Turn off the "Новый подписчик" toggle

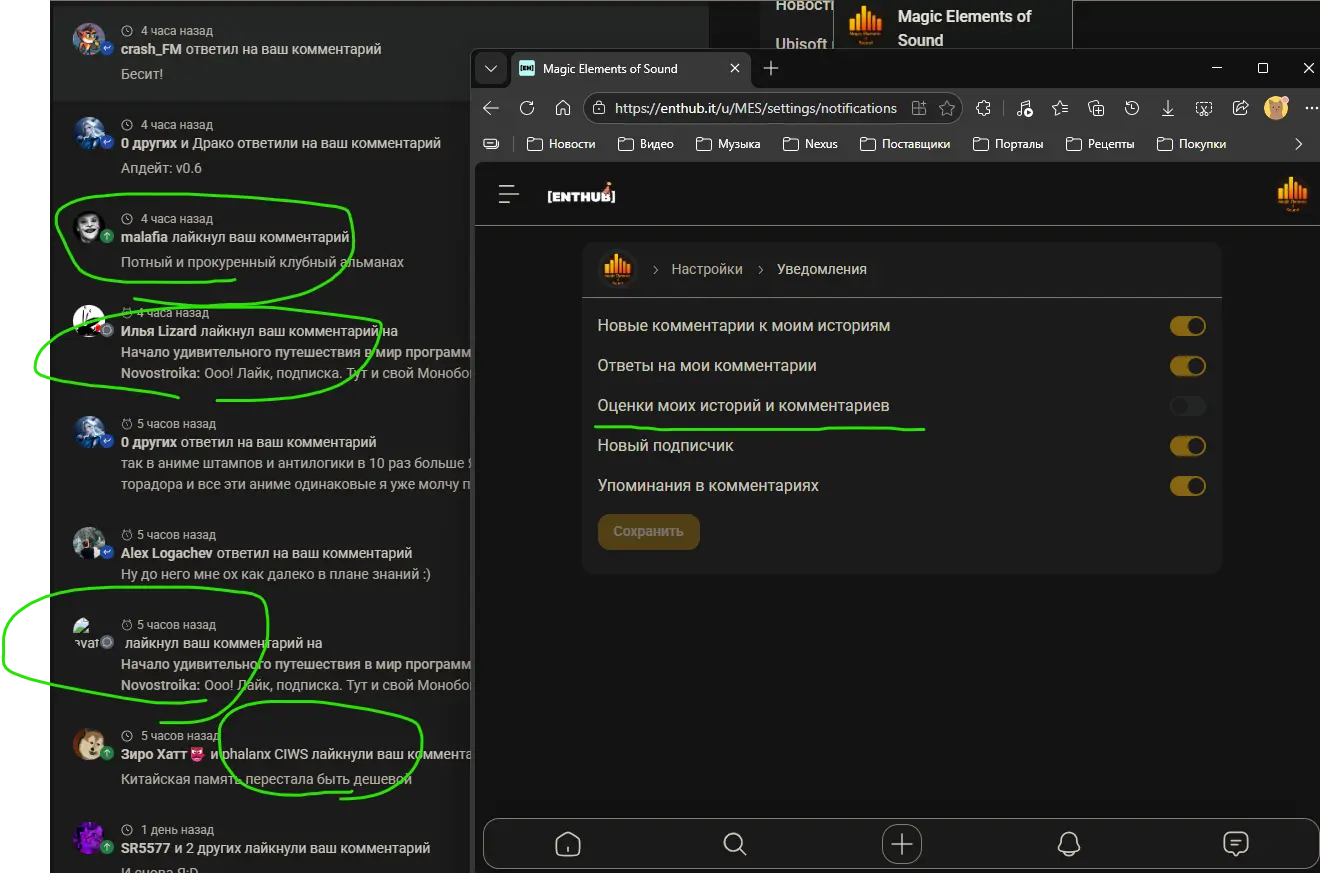click(x=1187, y=446)
